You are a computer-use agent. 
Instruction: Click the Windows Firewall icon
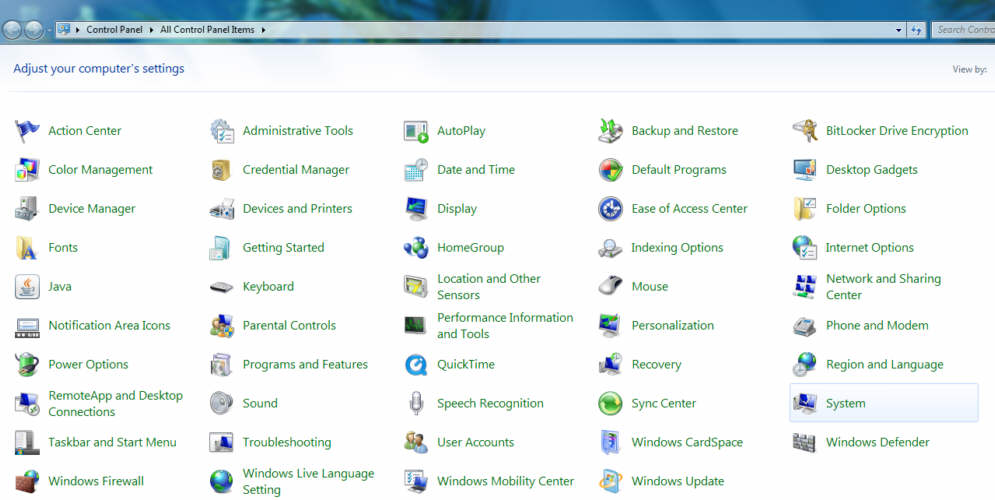[27, 481]
